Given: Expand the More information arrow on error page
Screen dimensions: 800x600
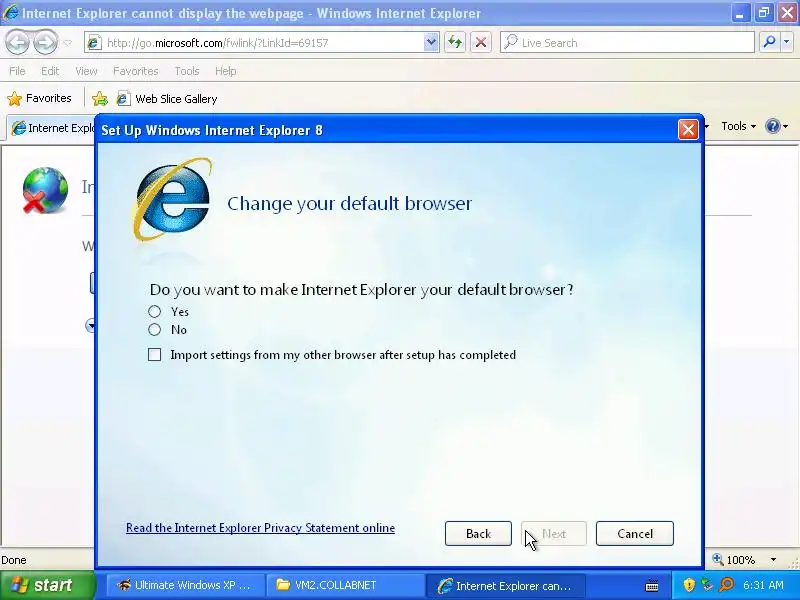Looking at the screenshot, I should (90, 326).
